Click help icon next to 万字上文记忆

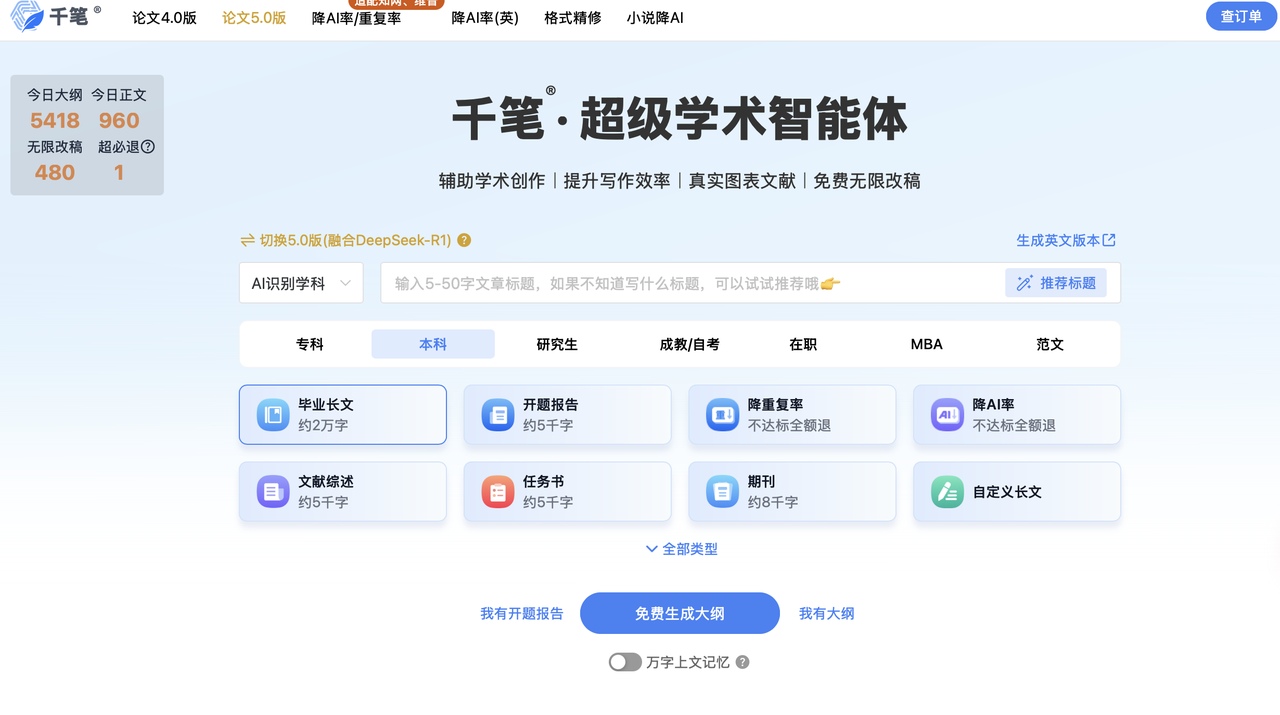point(742,662)
